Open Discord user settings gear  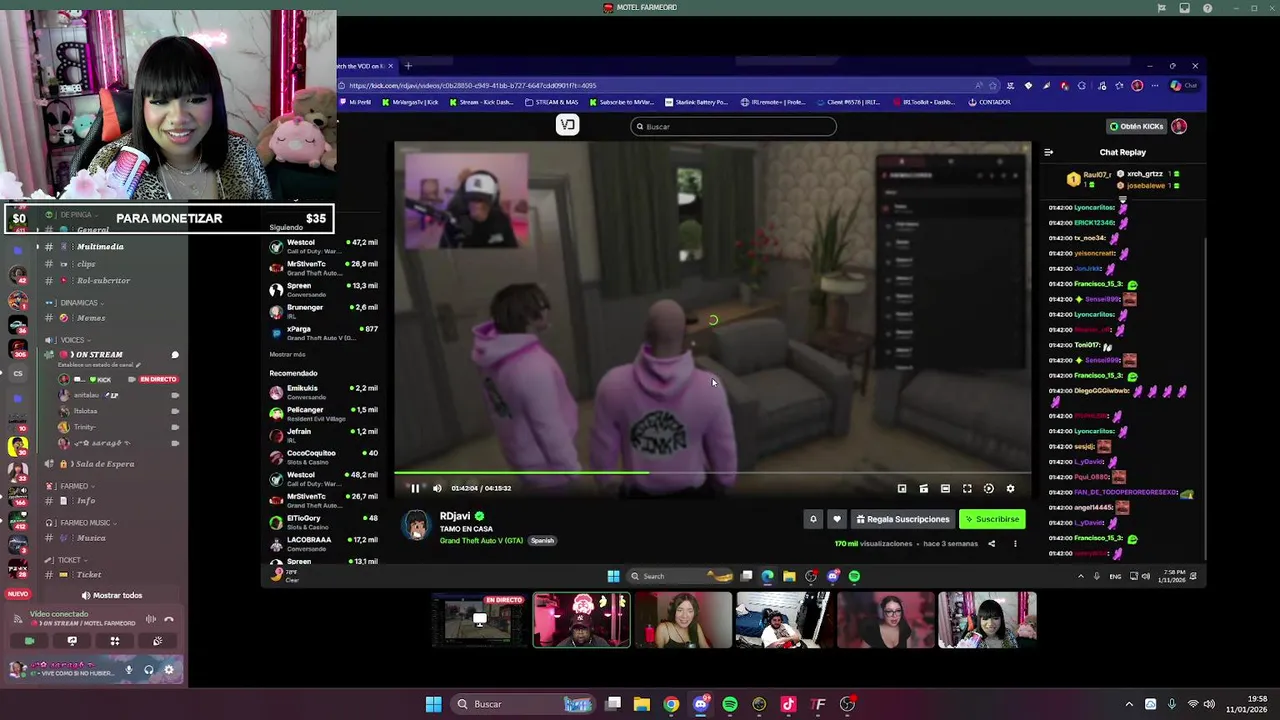point(168,670)
